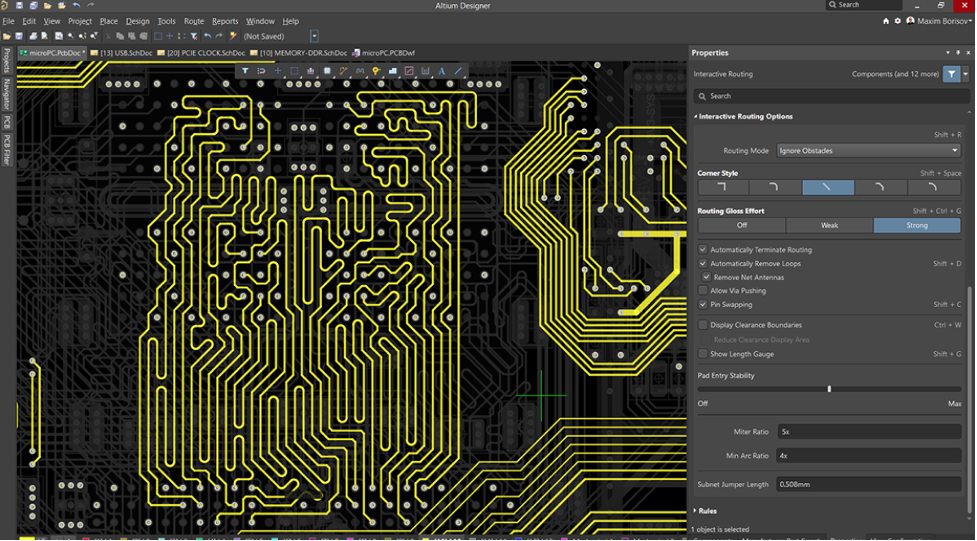Select the rectangle selection icon in floating toolbar

(294, 71)
